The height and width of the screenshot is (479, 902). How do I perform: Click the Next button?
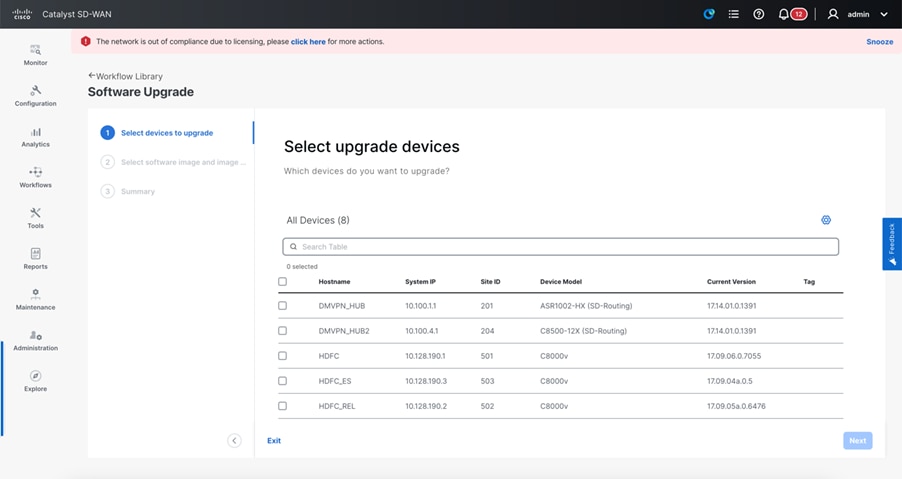tap(858, 440)
